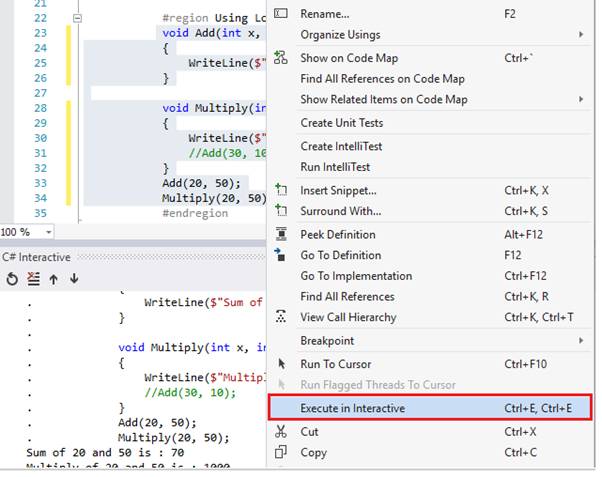
Task: Collapse the Using Local region outline toggle
Action: pyautogui.click(x=78, y=18)
